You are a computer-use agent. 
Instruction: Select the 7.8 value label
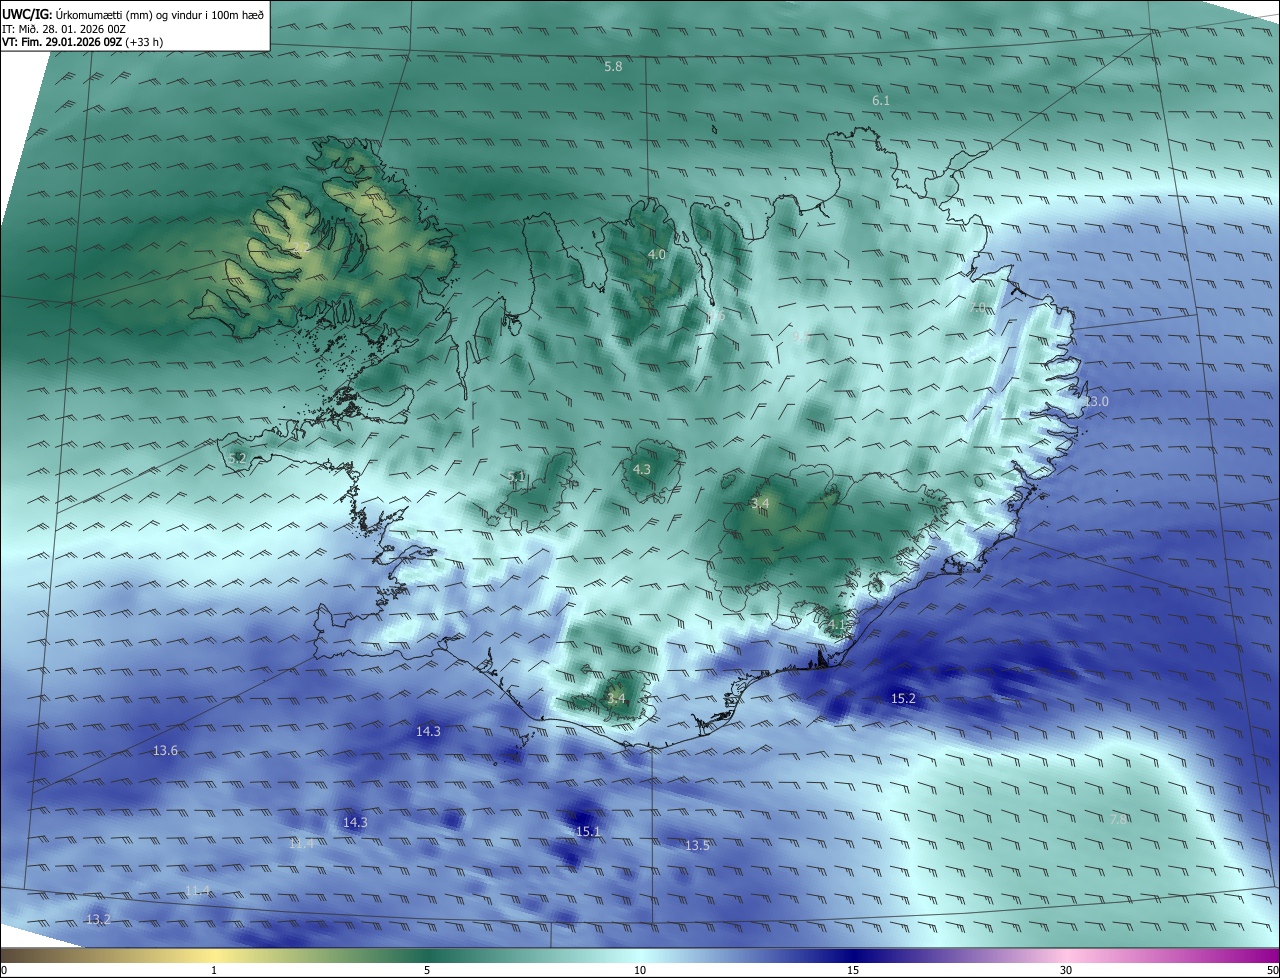(1118, 819)
